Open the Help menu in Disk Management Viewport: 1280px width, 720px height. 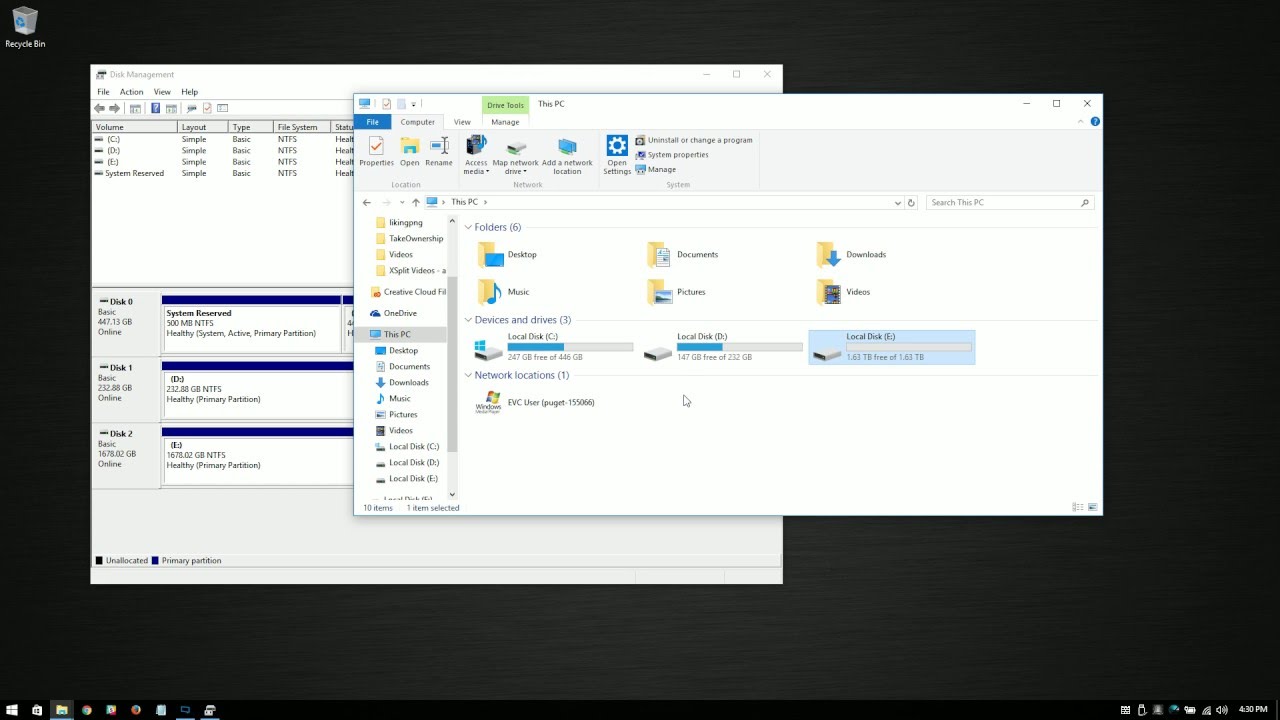click(x=190, y=92)
